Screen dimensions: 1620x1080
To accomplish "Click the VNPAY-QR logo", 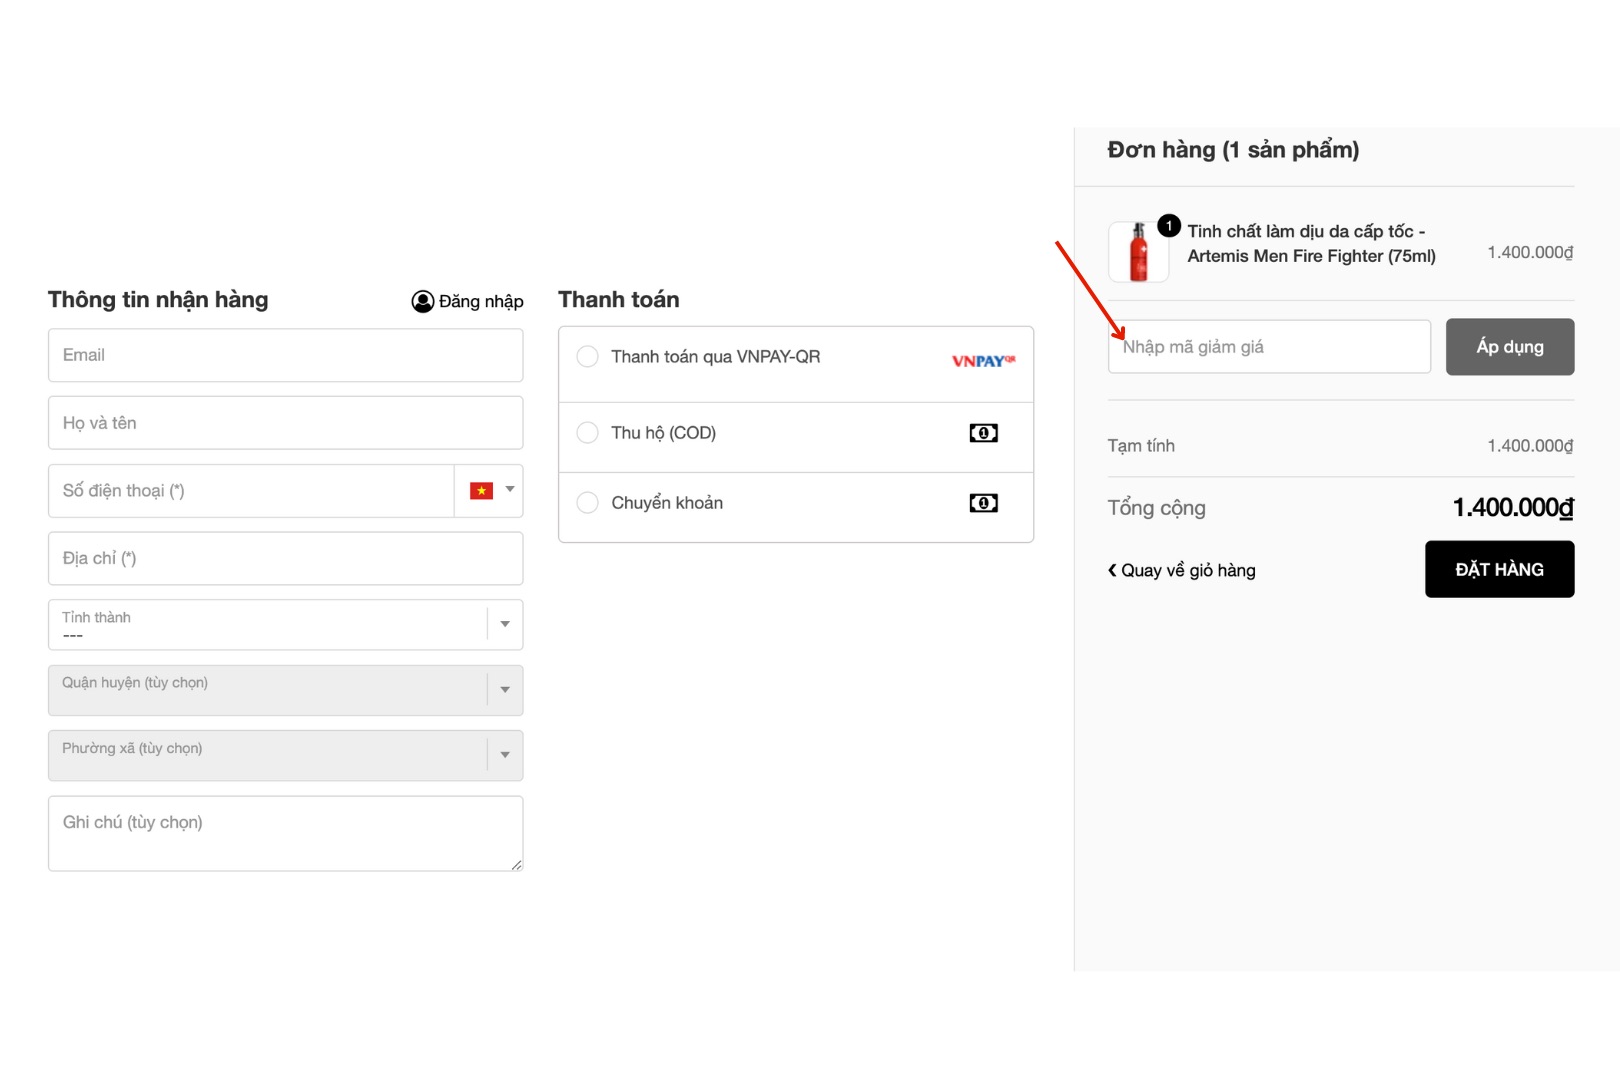I will (x=983, y=361).
